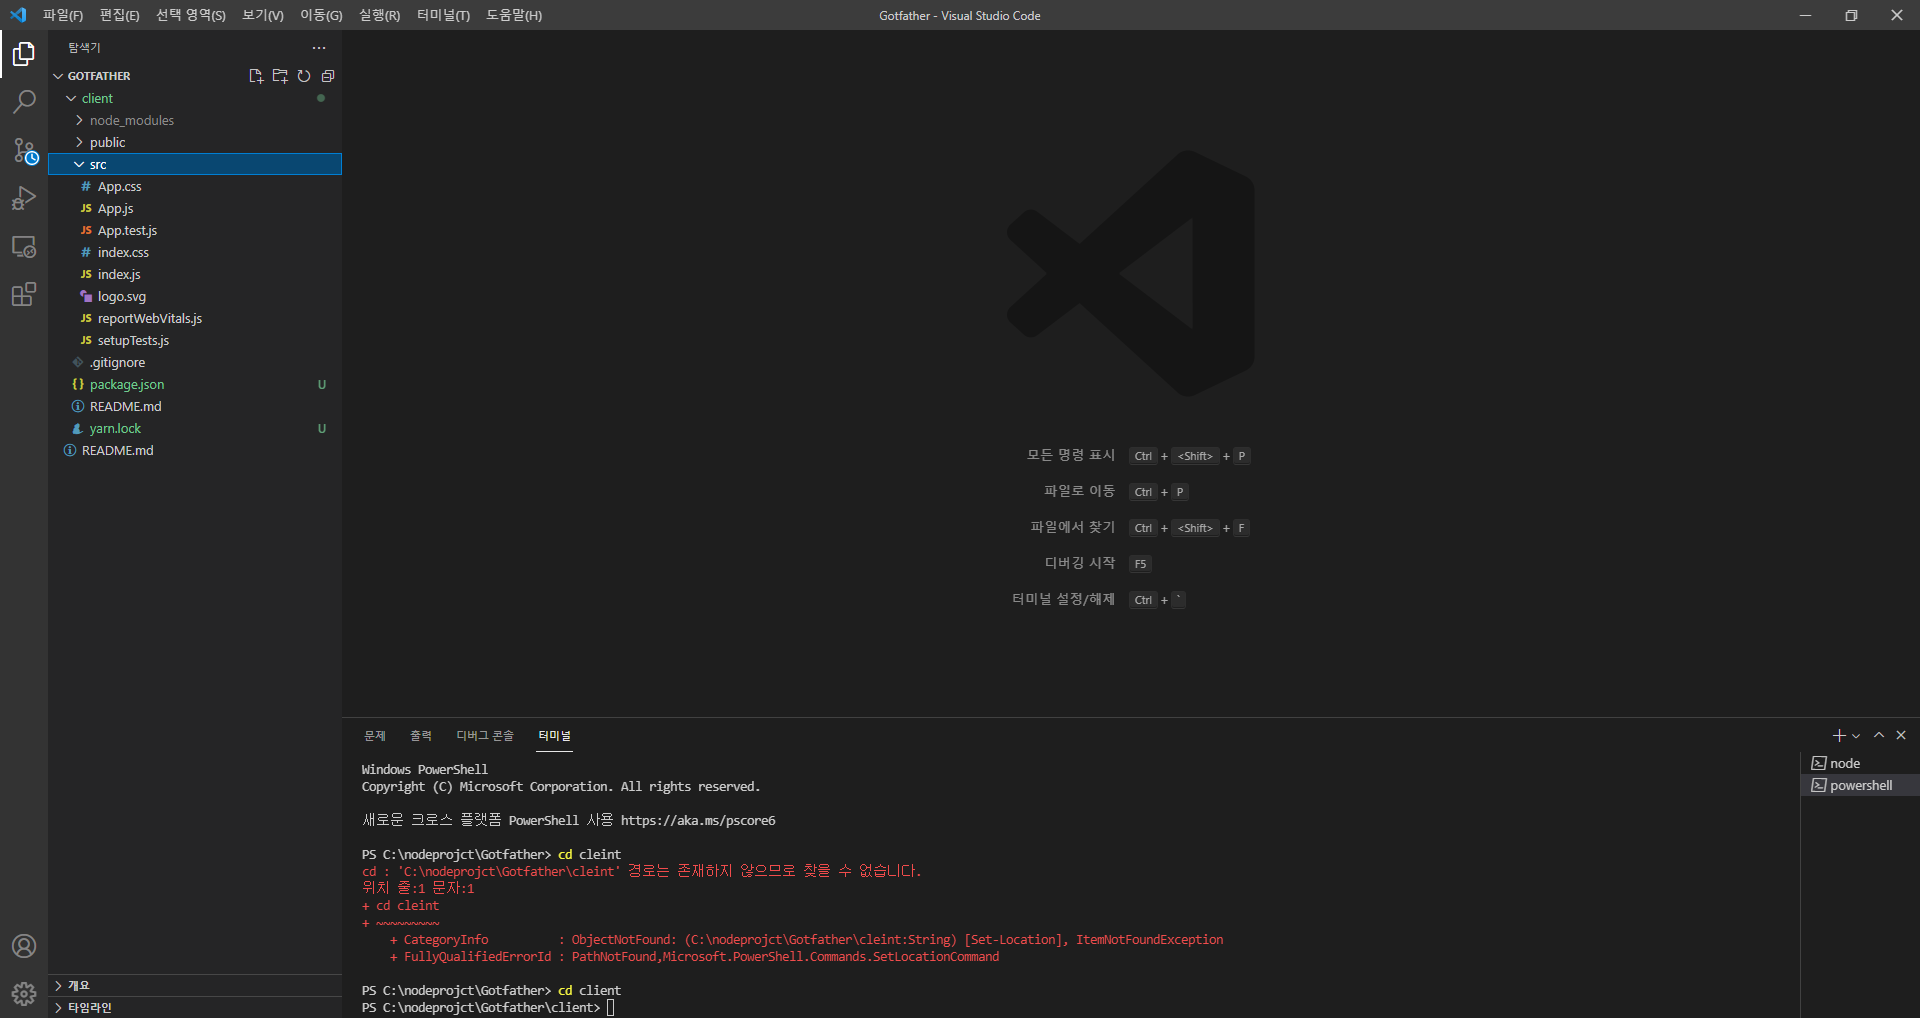Image resolution: width=1920 pixels, height=1018 pixels.
Task: Expand the 타임라인 timeline section
Action: pos(195,1007)
